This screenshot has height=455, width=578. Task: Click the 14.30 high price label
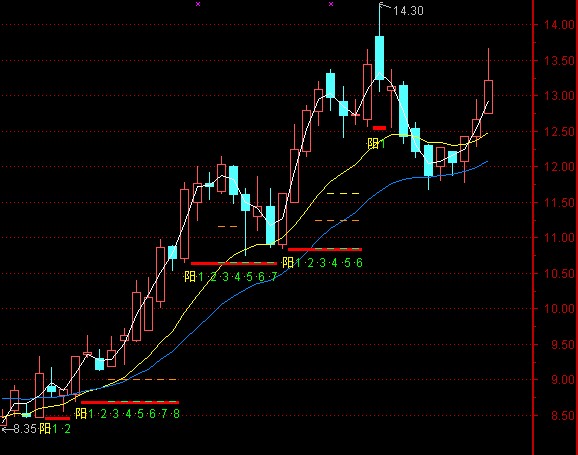click(408, 11)
